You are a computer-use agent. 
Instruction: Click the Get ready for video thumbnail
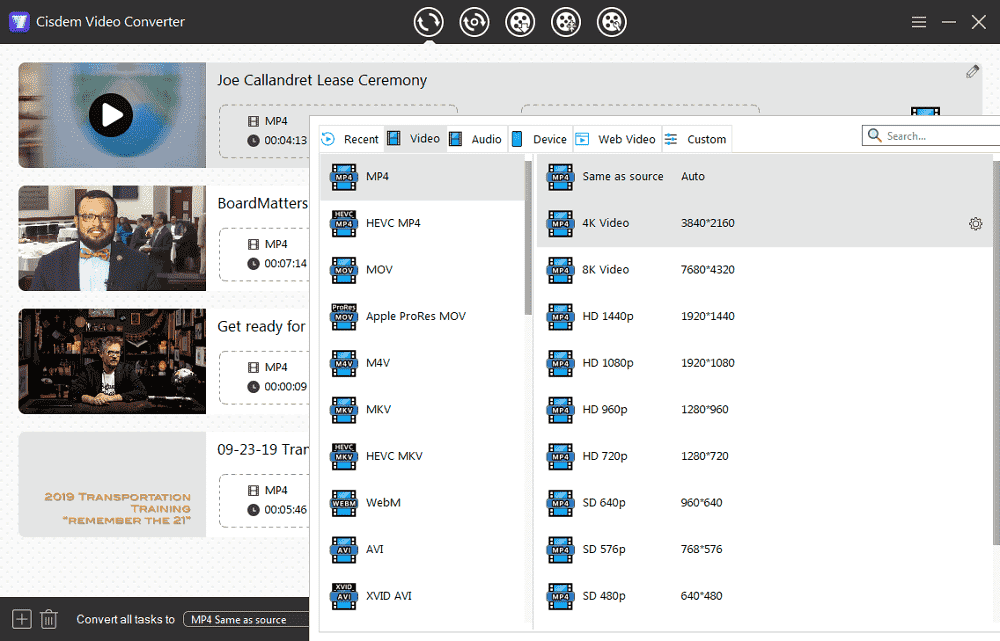112,361
